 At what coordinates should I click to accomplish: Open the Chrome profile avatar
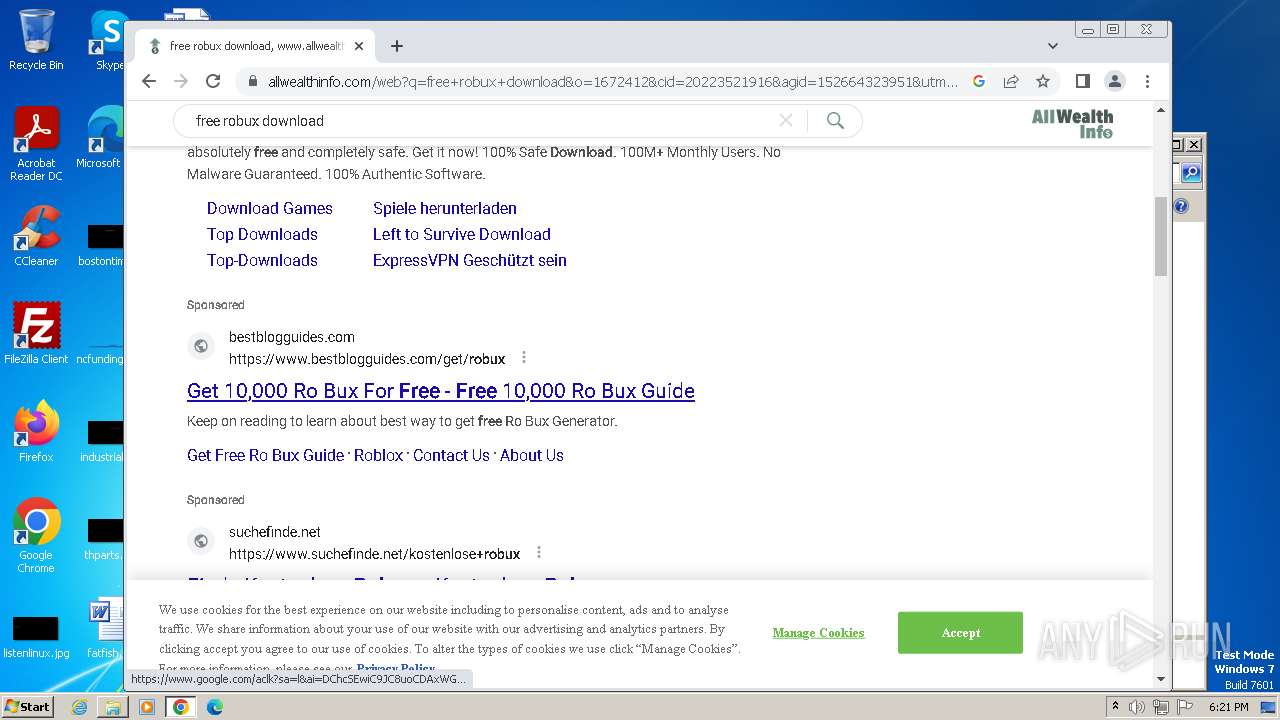(1115, 81)
